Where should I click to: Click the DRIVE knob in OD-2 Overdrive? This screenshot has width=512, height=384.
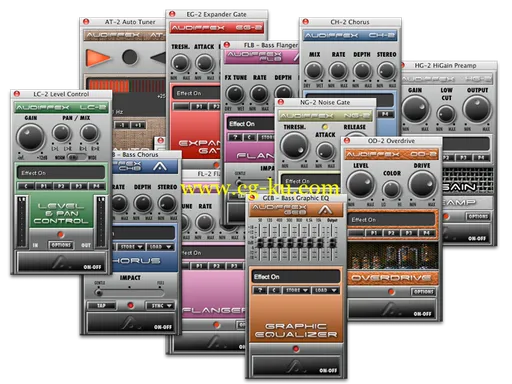tap(422, 184)
